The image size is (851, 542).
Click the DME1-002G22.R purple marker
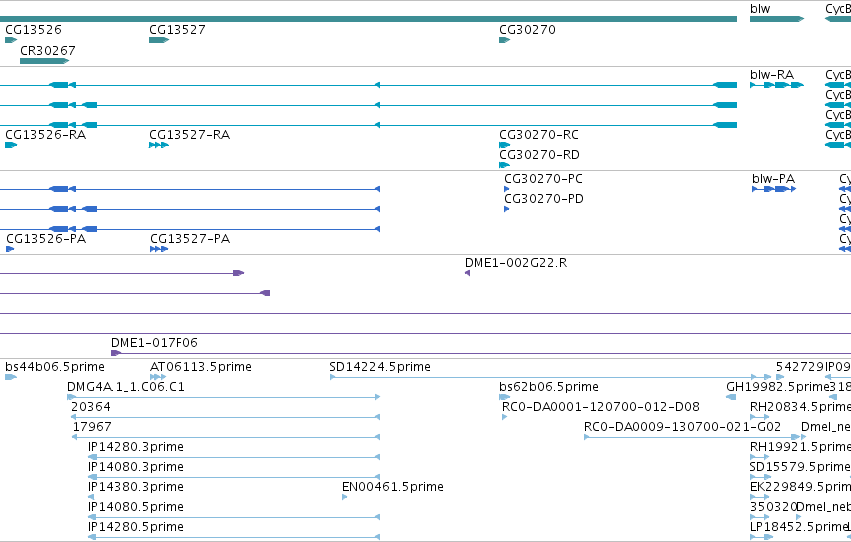(x=467, y=273)
